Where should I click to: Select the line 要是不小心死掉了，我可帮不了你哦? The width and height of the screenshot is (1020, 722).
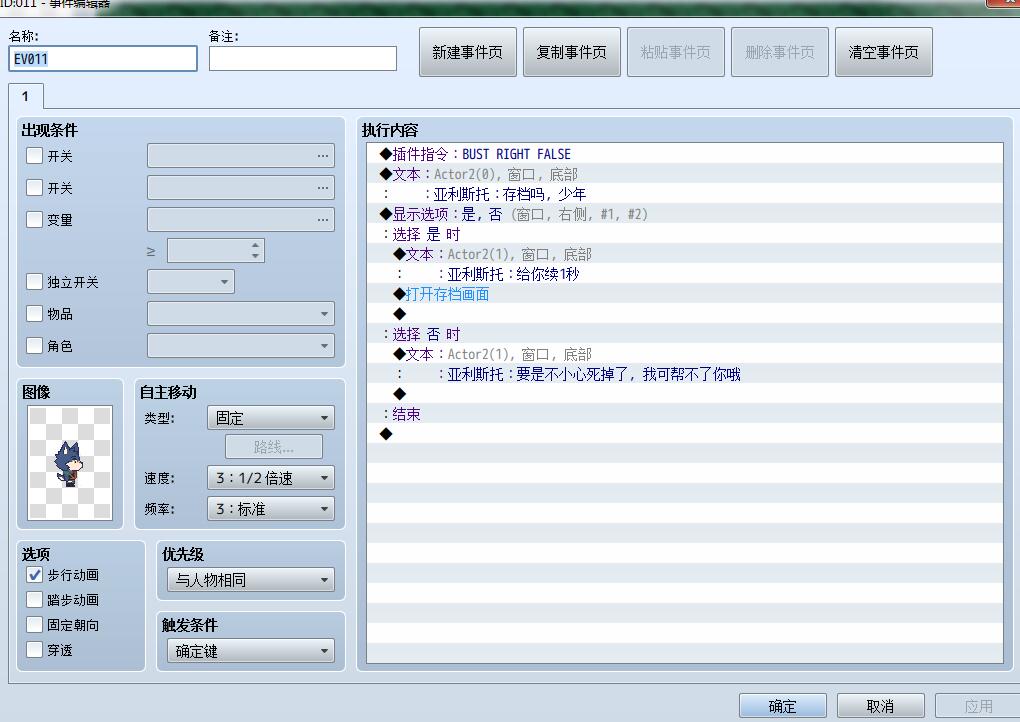coord(684,374)
